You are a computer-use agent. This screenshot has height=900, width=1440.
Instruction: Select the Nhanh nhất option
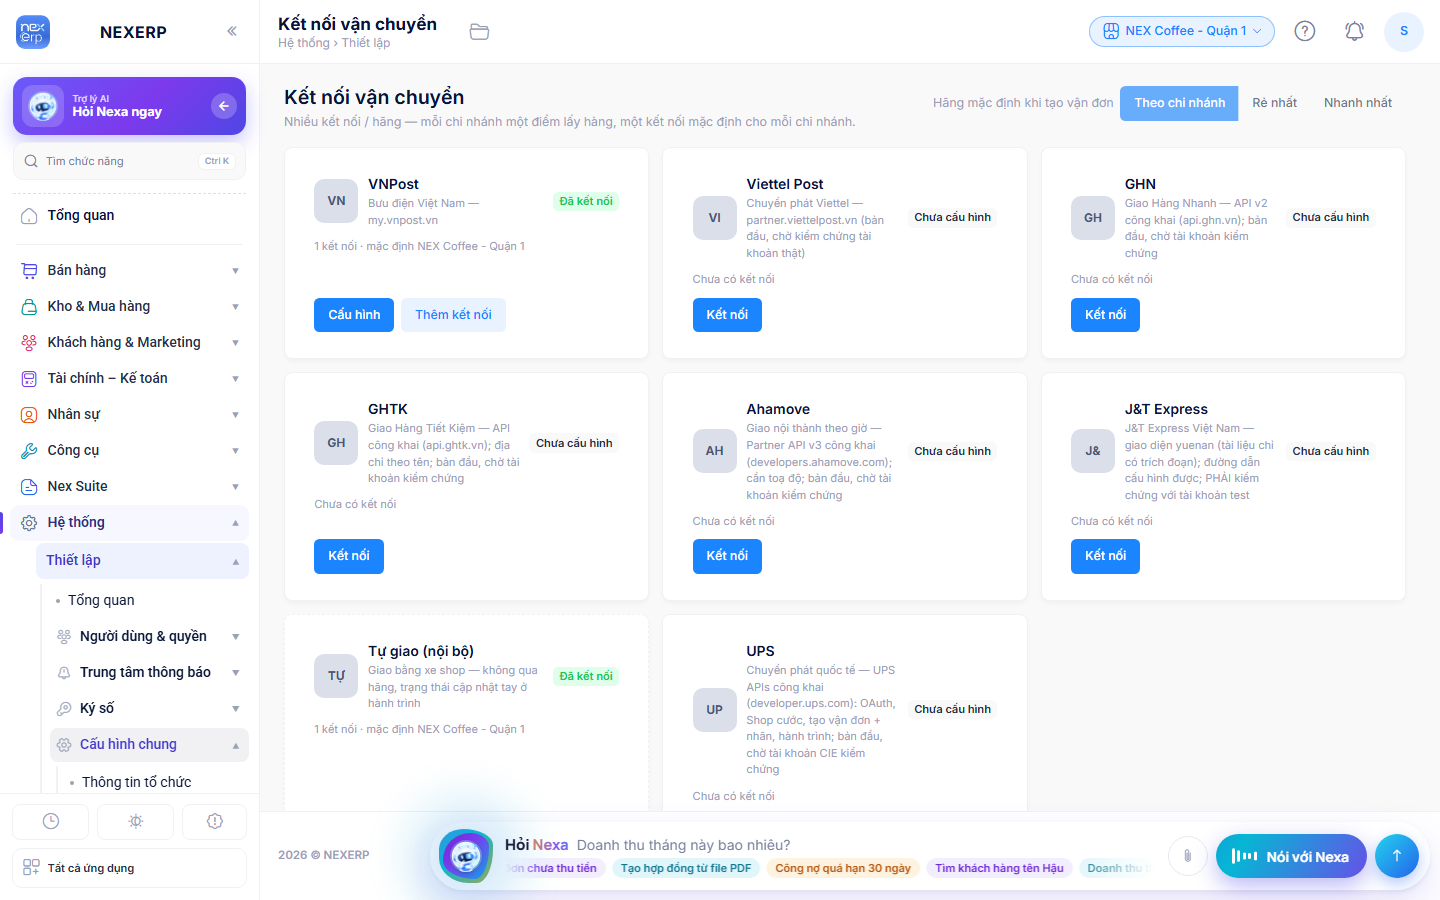tap(1358, 103)
